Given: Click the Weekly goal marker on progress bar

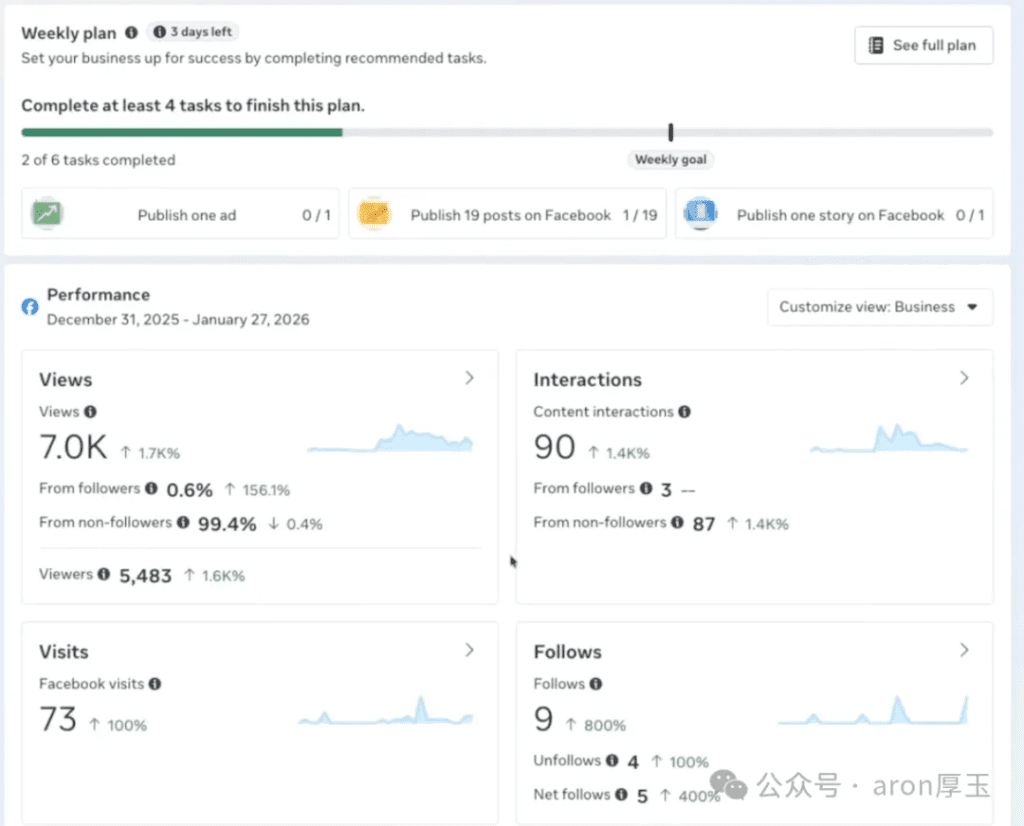Looking at the screenshot, I should coord(671,133).
